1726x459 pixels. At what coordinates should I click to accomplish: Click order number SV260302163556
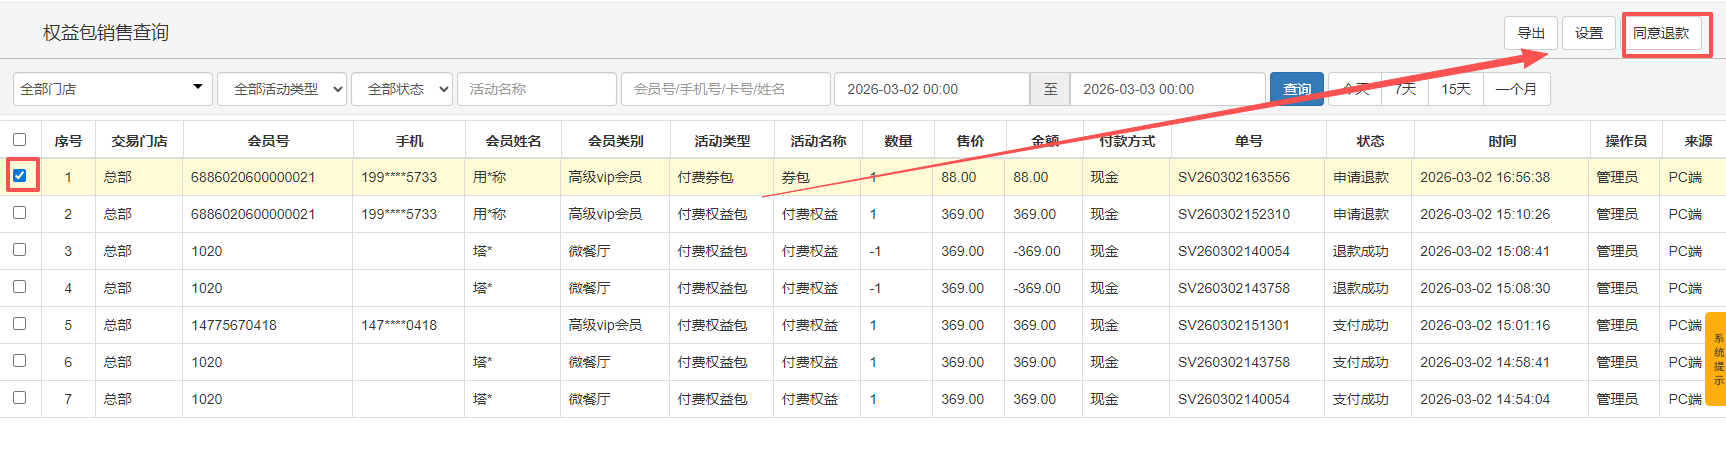click(x=1233, y=177)
